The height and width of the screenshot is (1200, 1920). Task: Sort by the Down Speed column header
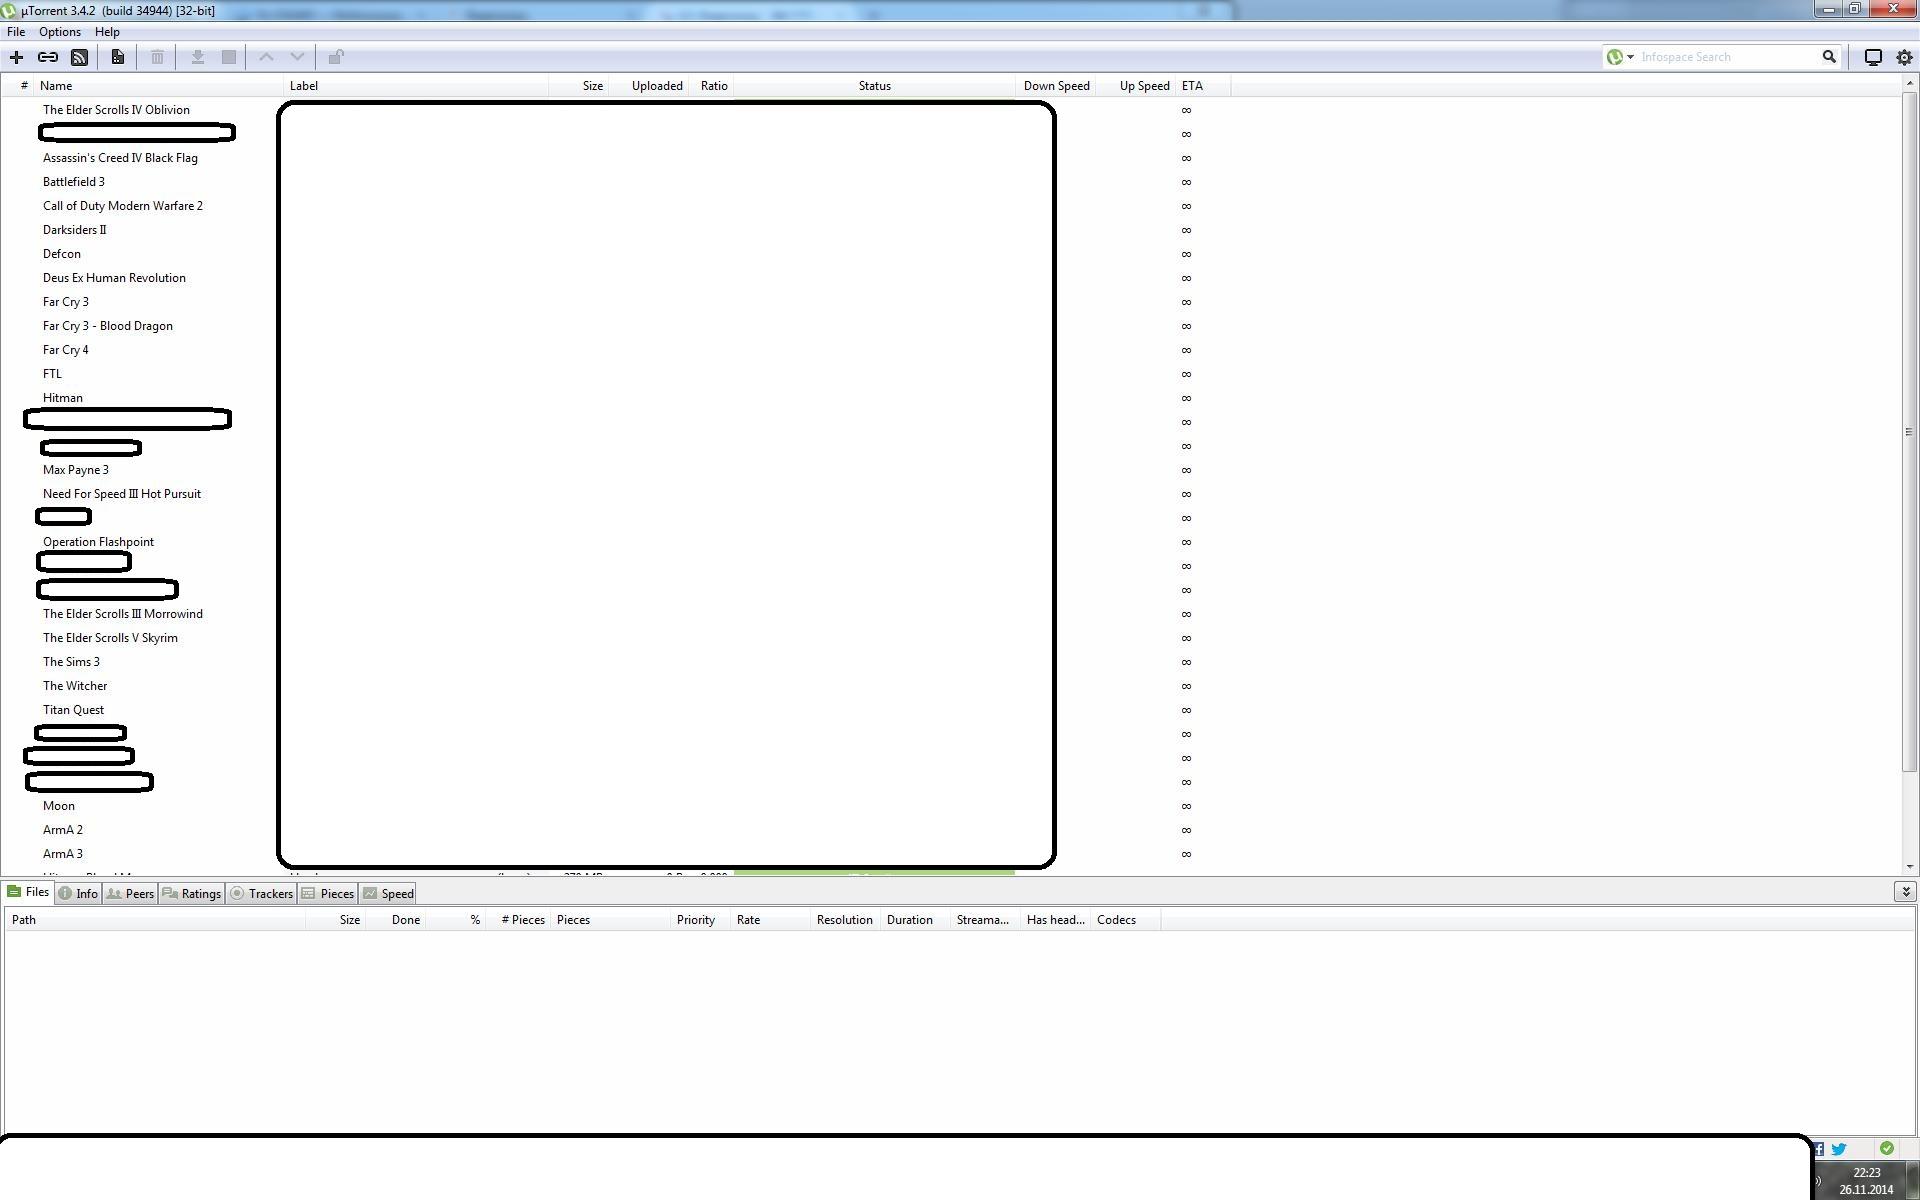pos(1055,86)
